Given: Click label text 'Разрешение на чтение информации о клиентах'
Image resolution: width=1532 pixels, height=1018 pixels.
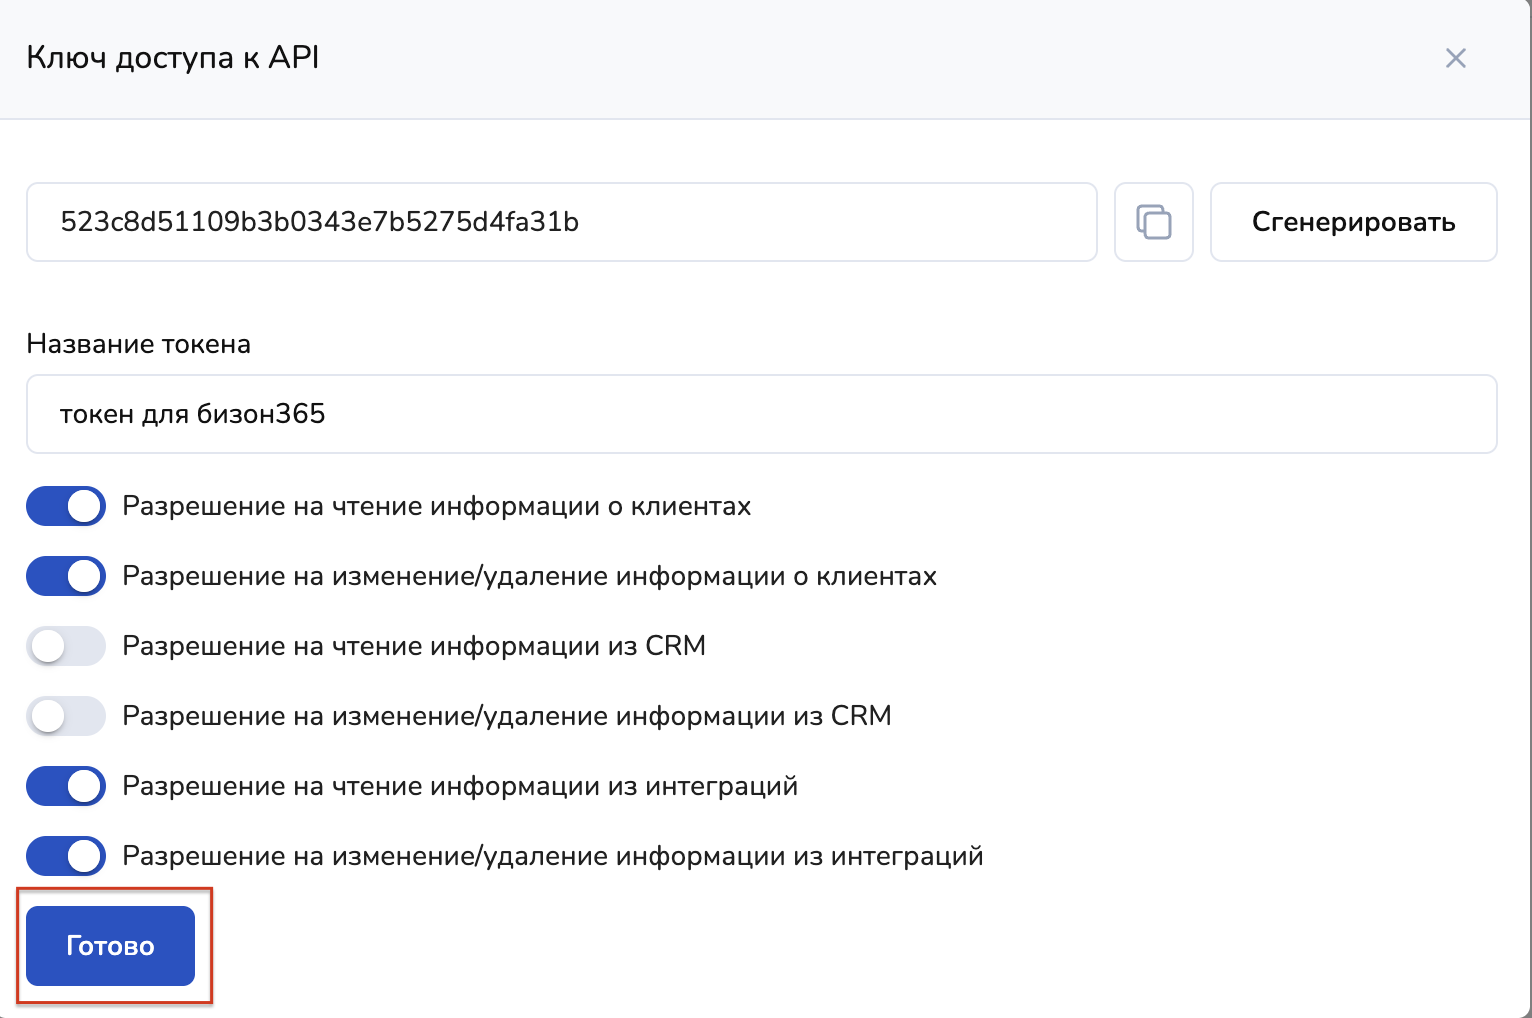Looking at the screenshot, I should click(x=436, y=506).
